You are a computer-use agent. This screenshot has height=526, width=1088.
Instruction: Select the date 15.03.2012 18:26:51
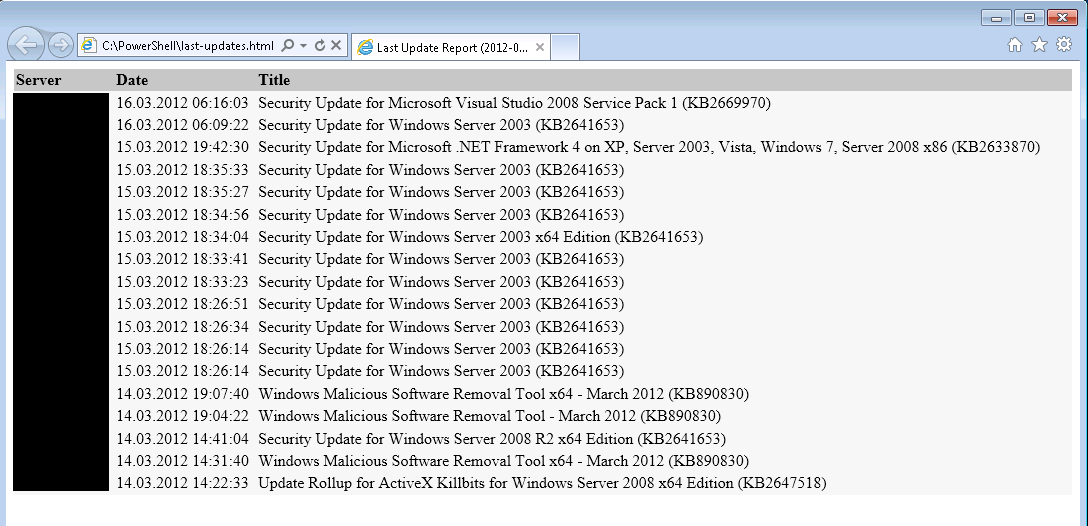(182, 304)
